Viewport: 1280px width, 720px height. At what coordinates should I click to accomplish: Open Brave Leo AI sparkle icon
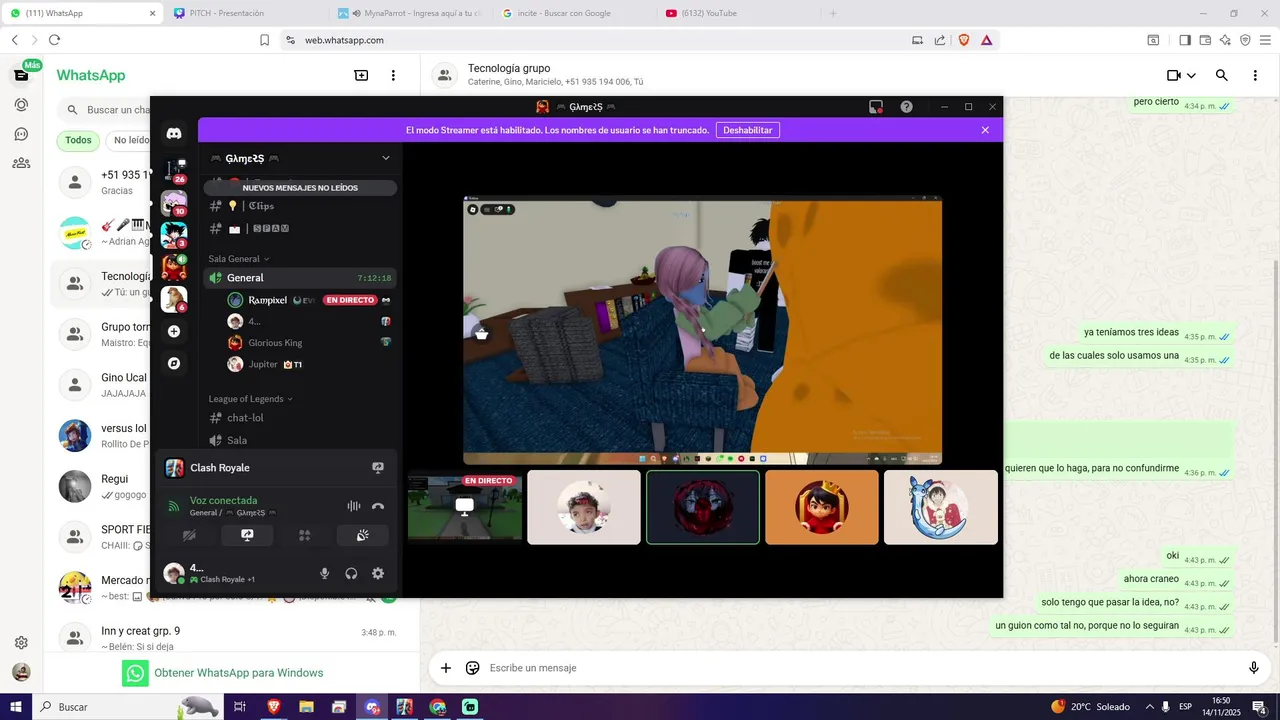[x=1225, y=40]
